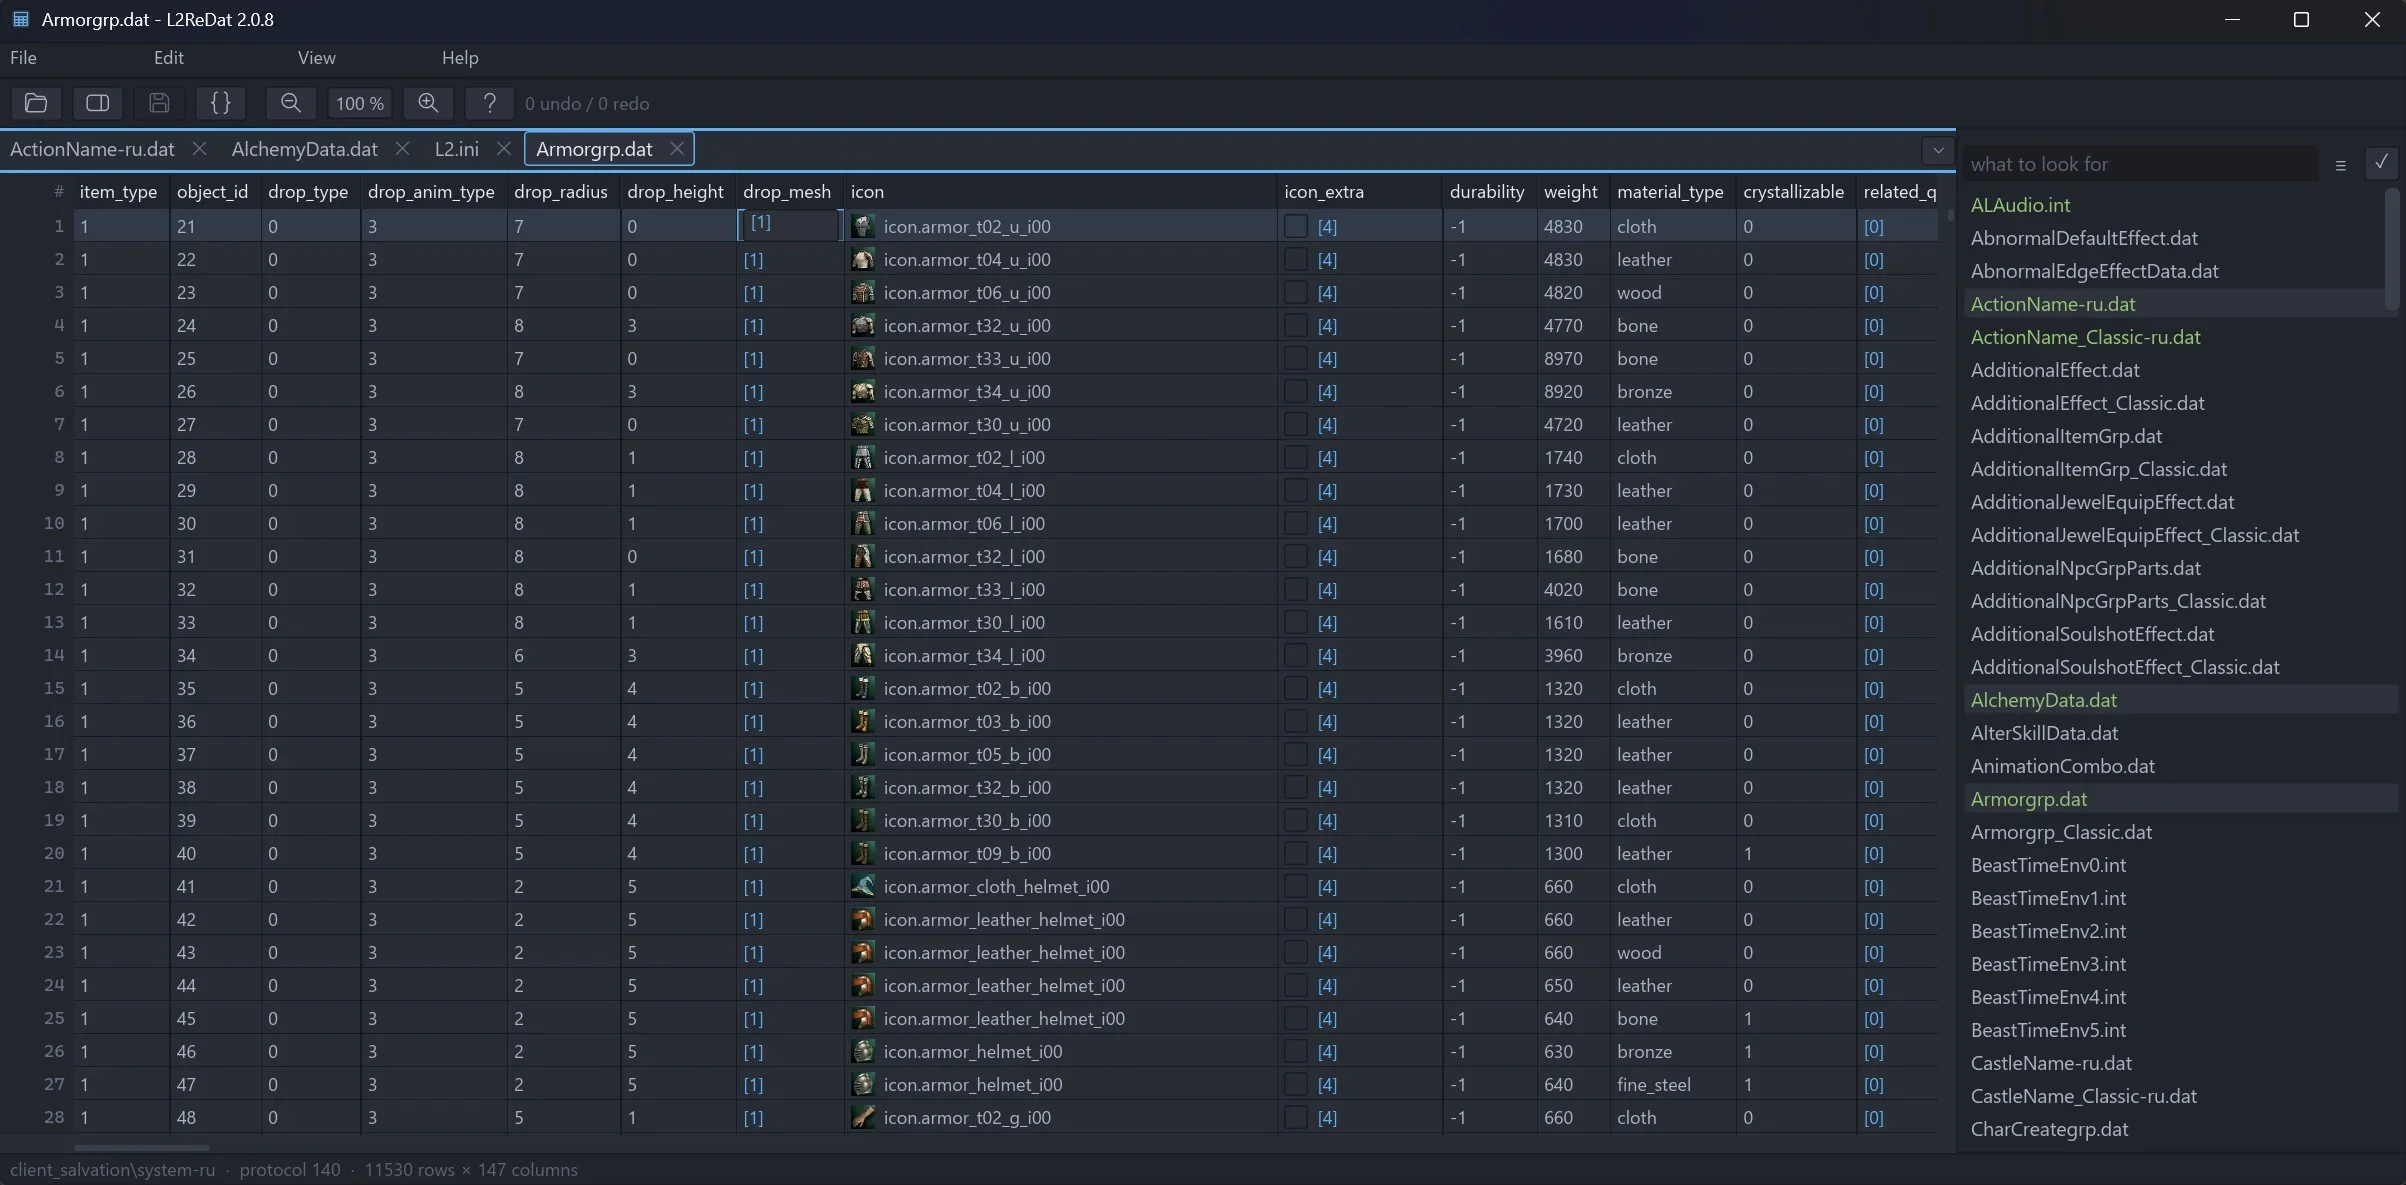Click in the 'what to look for' search field
The width and height of the screenshot is (2406, 1185).
click(x=2140, y=164)
